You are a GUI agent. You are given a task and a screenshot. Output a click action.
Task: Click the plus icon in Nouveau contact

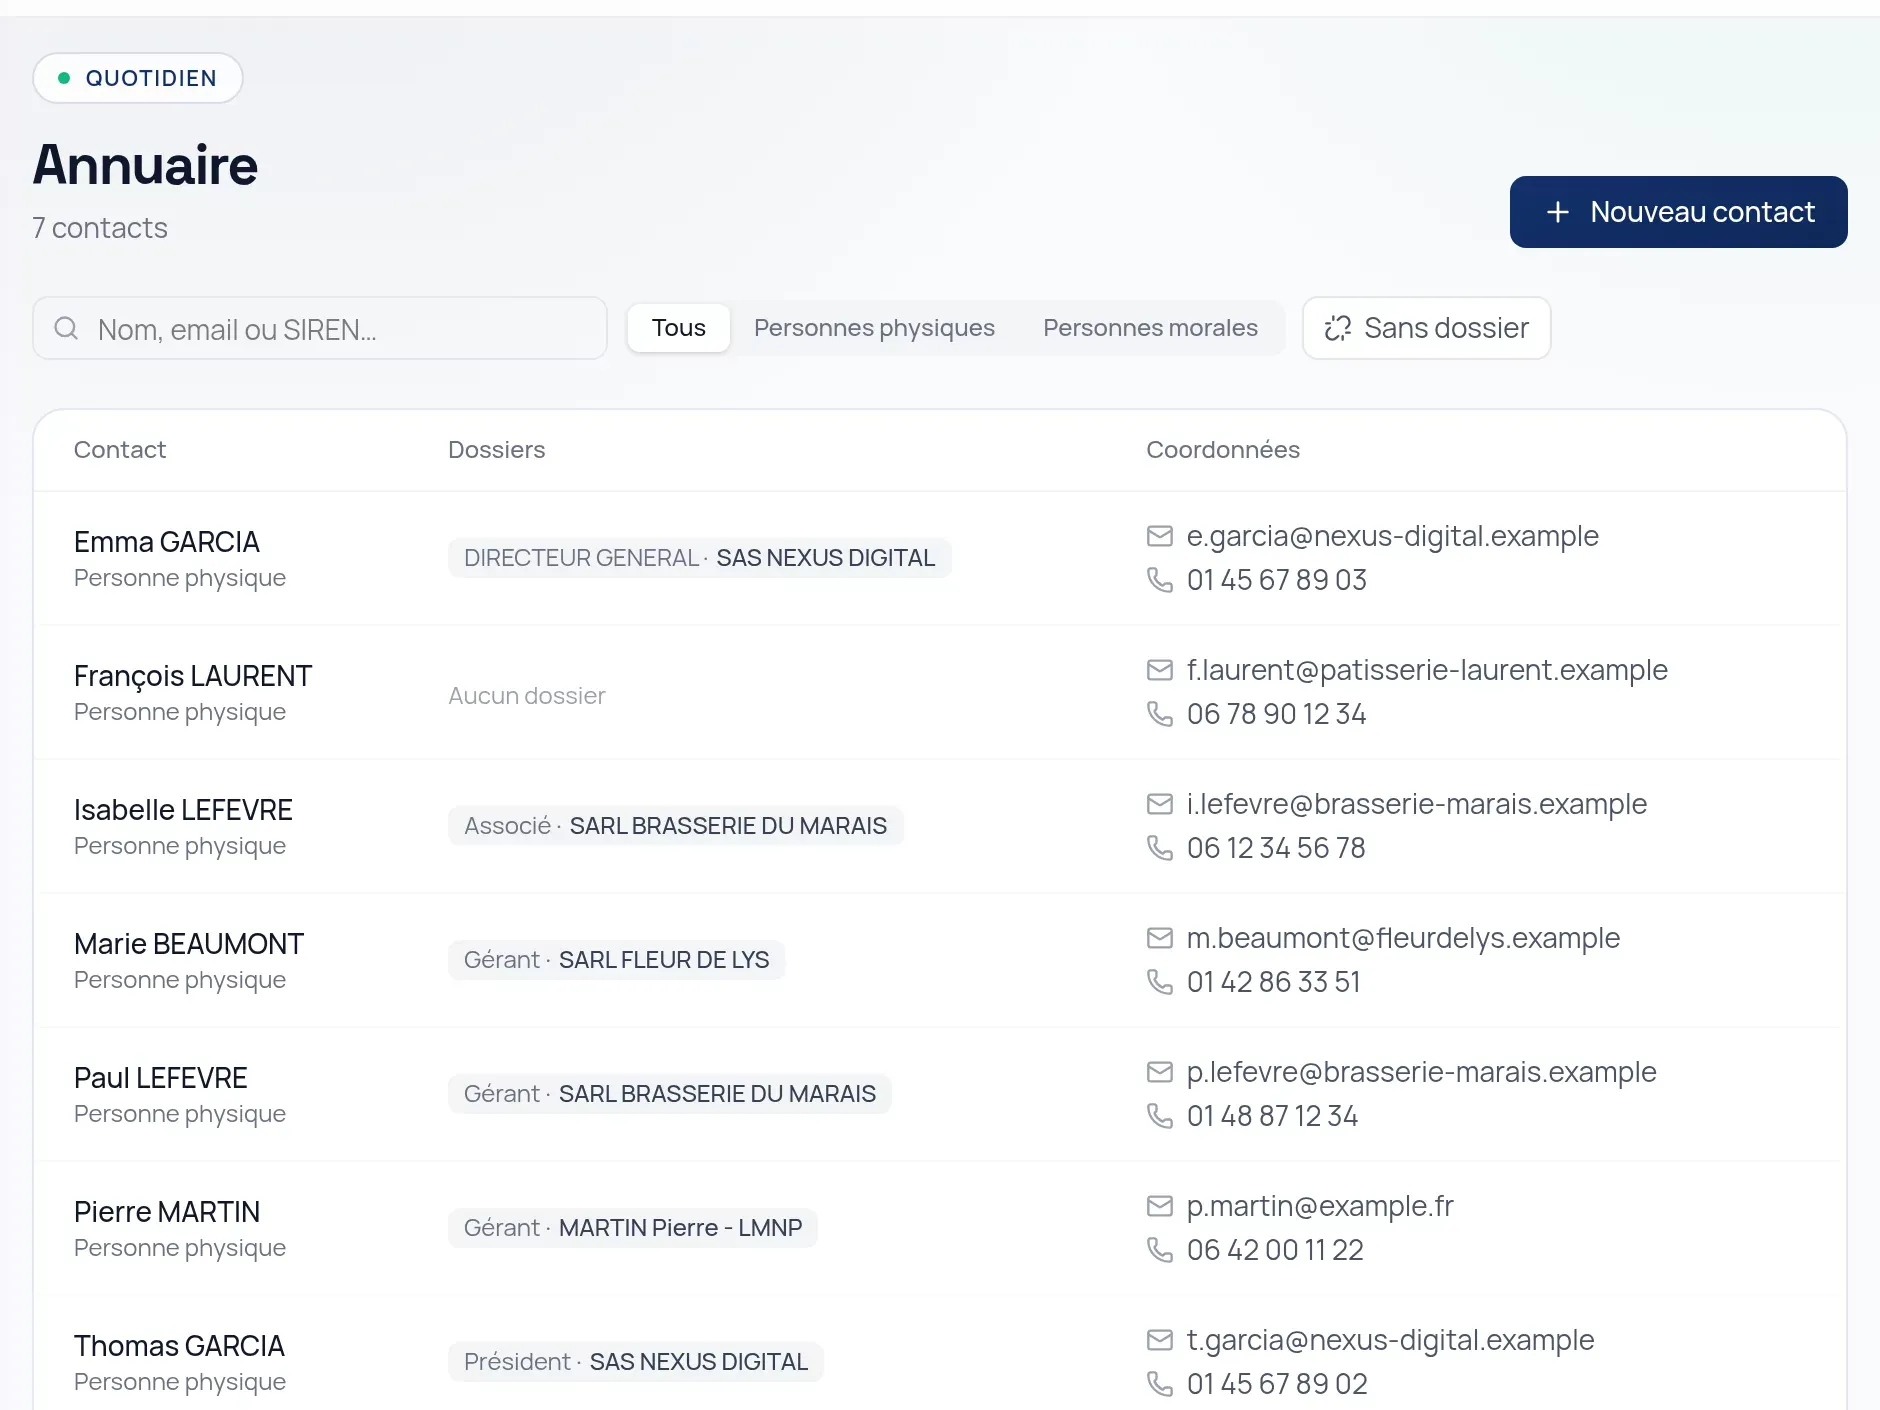pyautogui.click(x=1557, y=212)
